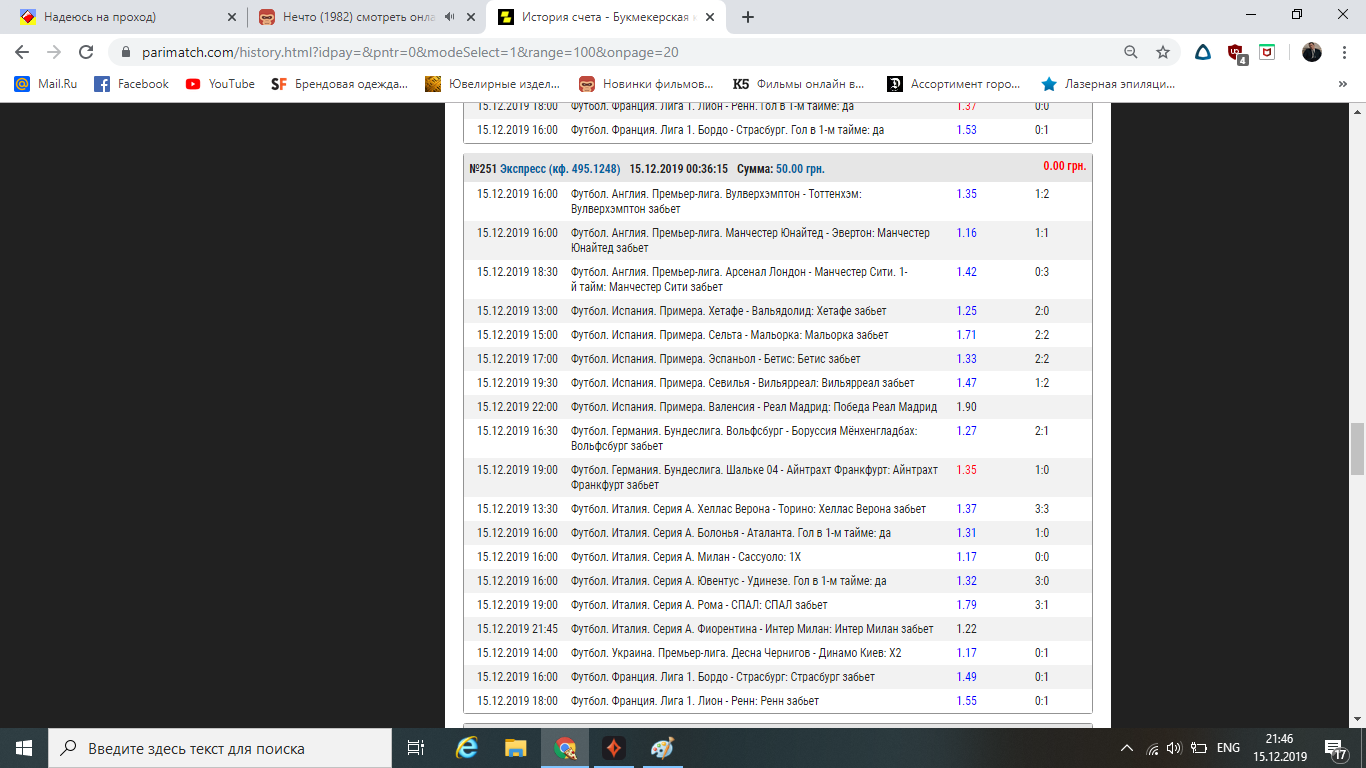Switch the ENG input language

(x=1228, y=748)
